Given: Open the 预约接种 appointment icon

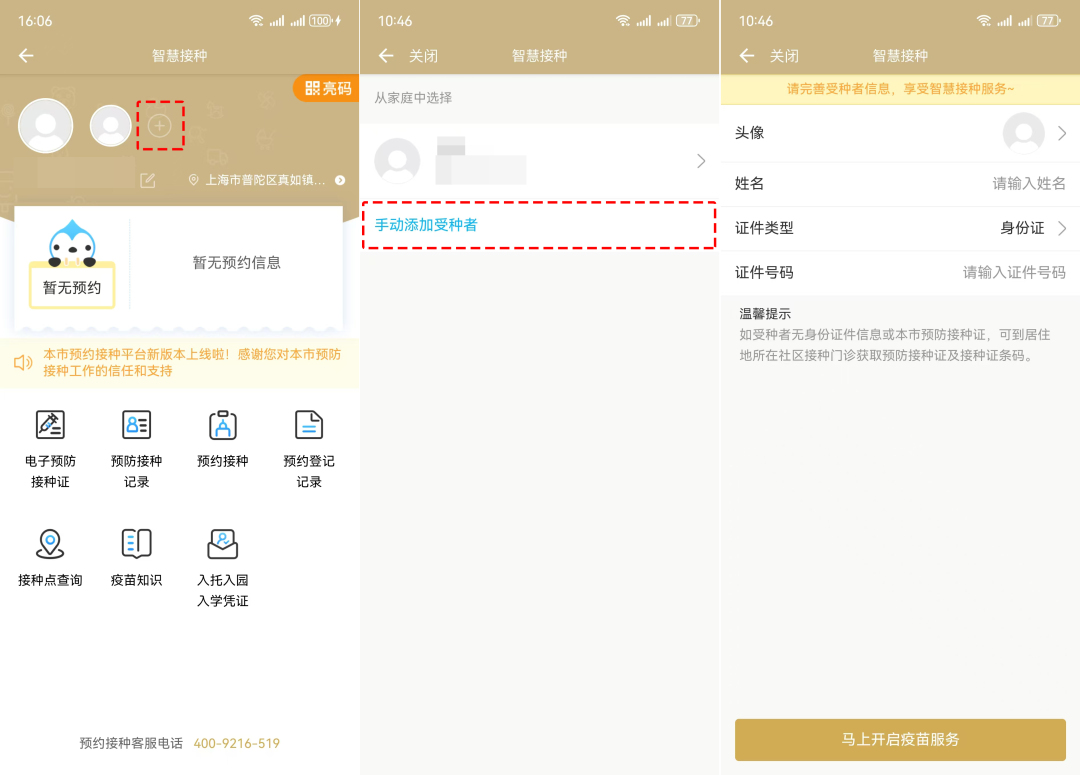Looking at the screenshot, I should [222, 425].
